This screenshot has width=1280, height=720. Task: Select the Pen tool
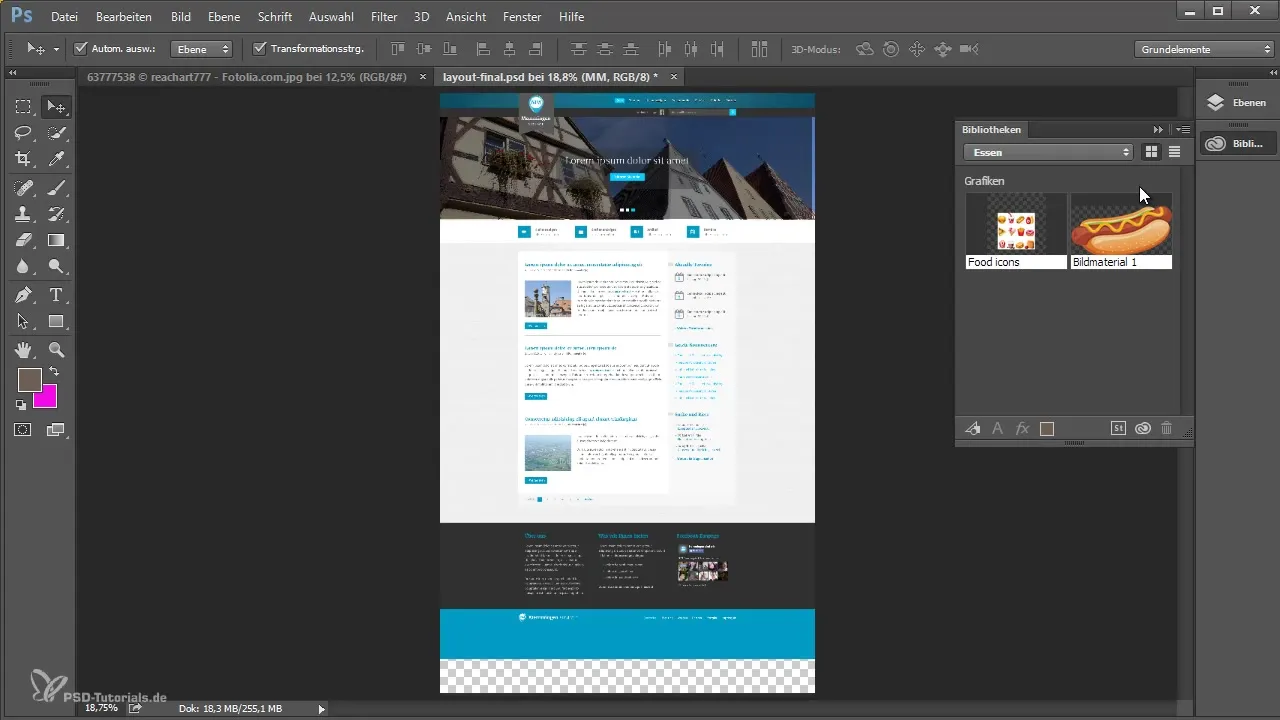[23, 295]
